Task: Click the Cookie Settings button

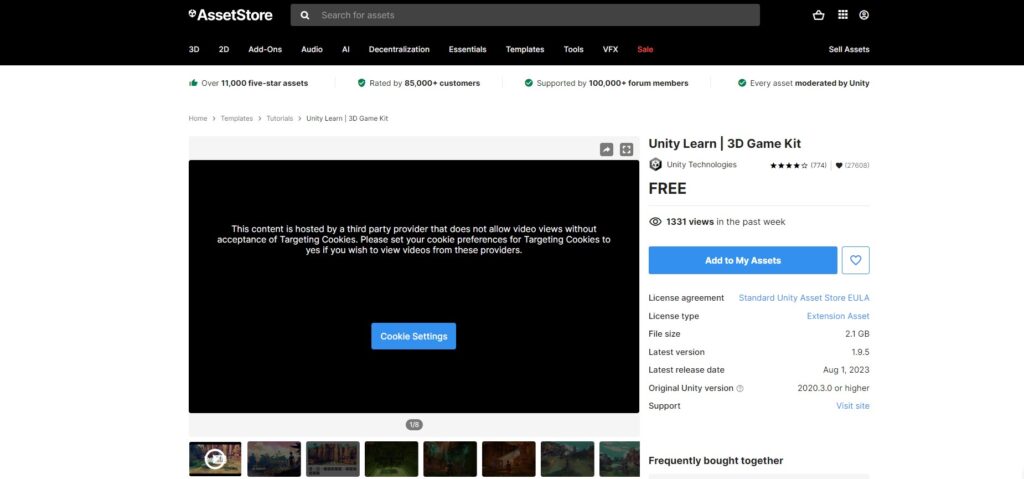Action: point(413,336)
